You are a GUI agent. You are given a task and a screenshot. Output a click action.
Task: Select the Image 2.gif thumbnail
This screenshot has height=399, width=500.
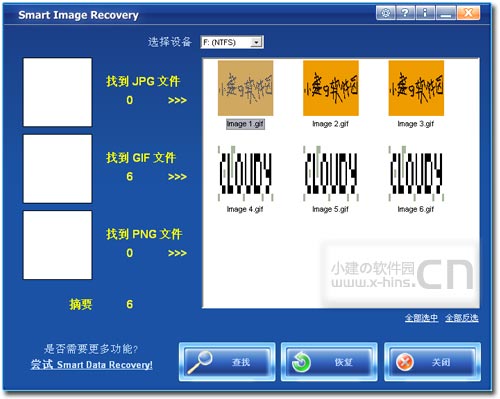pos(331,88)
